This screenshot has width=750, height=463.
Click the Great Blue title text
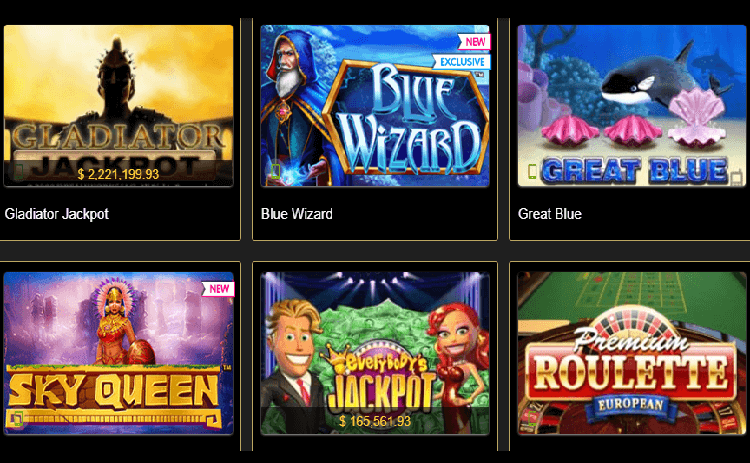pyautogui.click(x=550, y=214)
